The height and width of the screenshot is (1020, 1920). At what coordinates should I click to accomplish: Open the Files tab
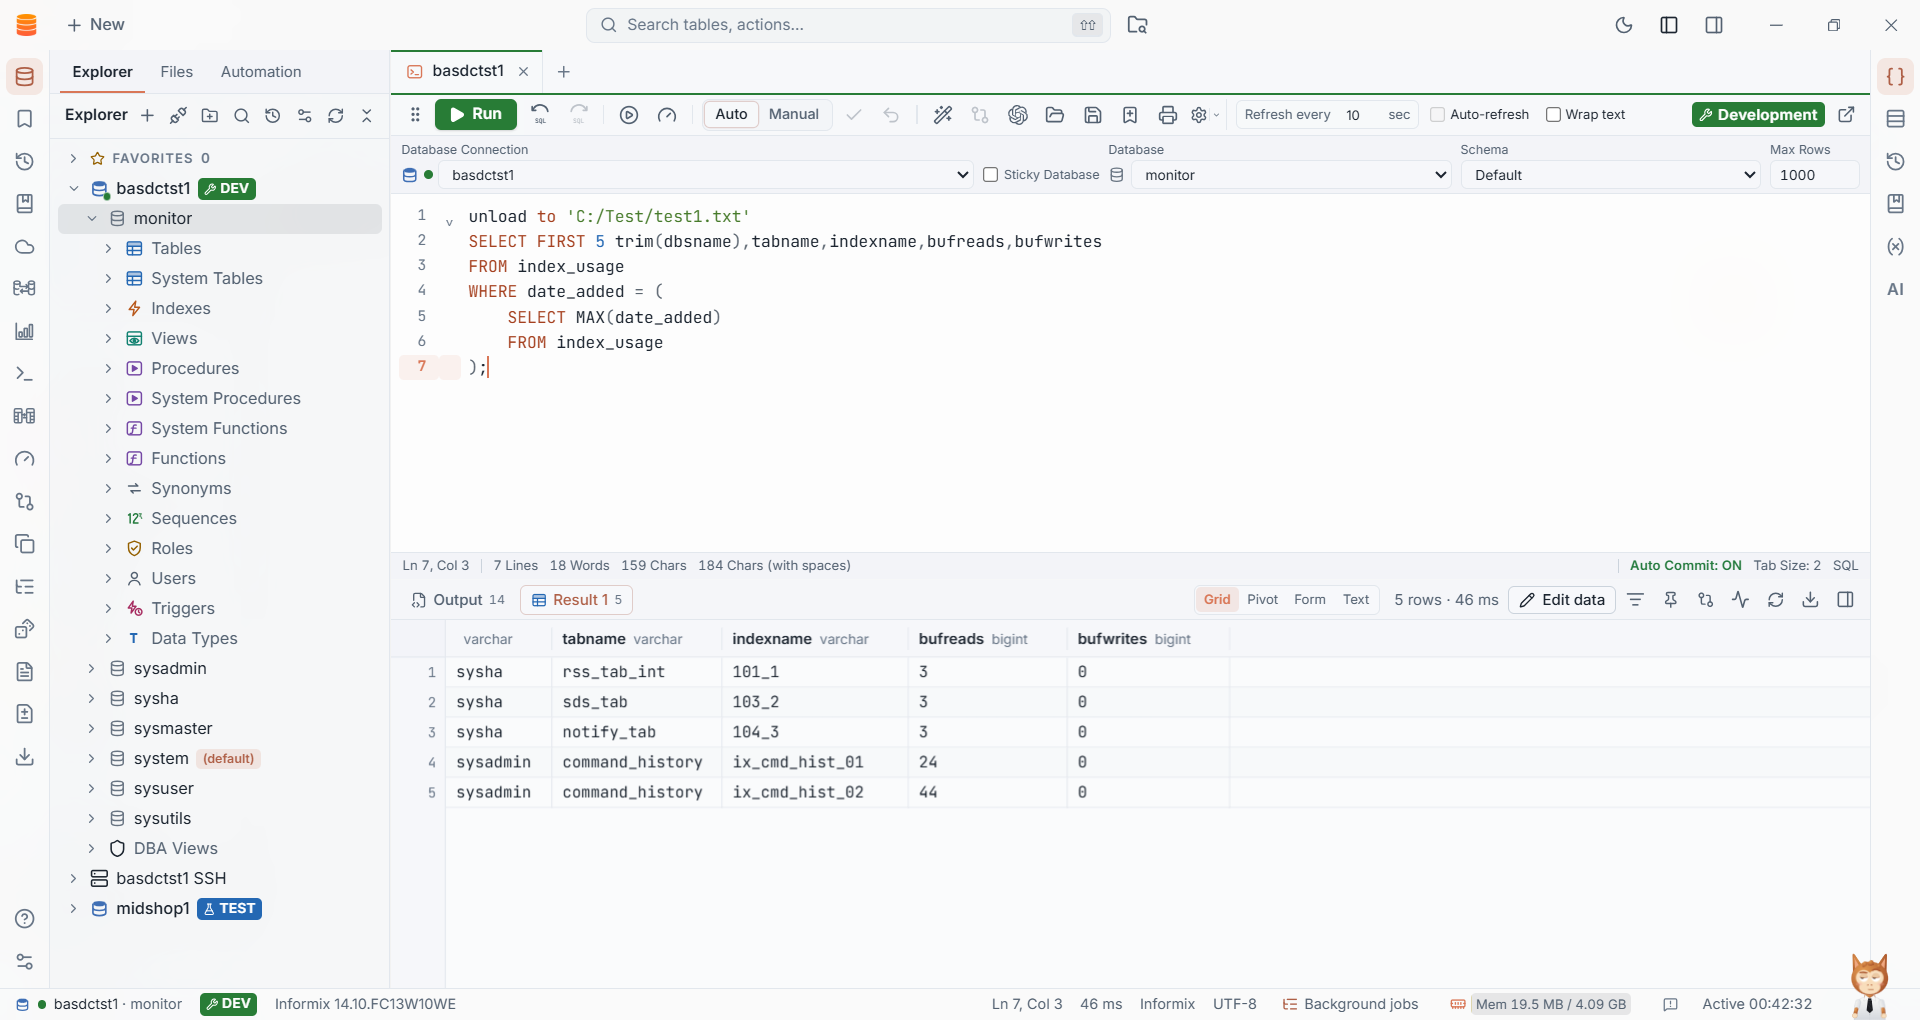[176, 72]
